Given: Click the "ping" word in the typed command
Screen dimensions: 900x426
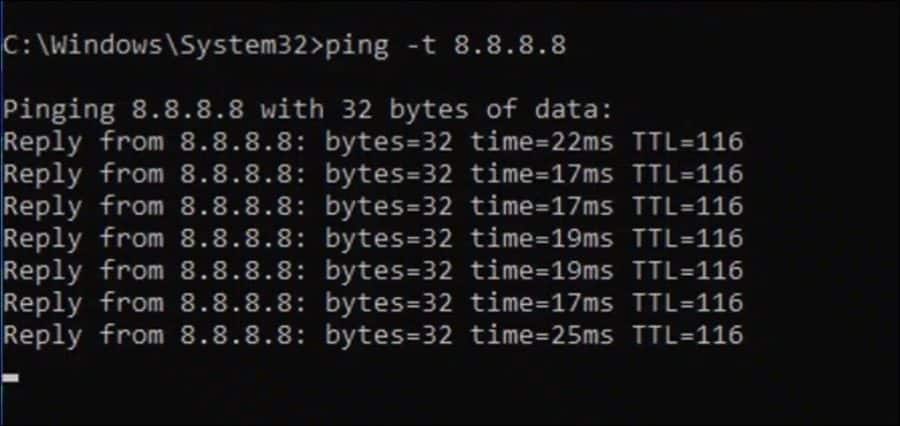Looking at the screenshot, I should point(356,46).
